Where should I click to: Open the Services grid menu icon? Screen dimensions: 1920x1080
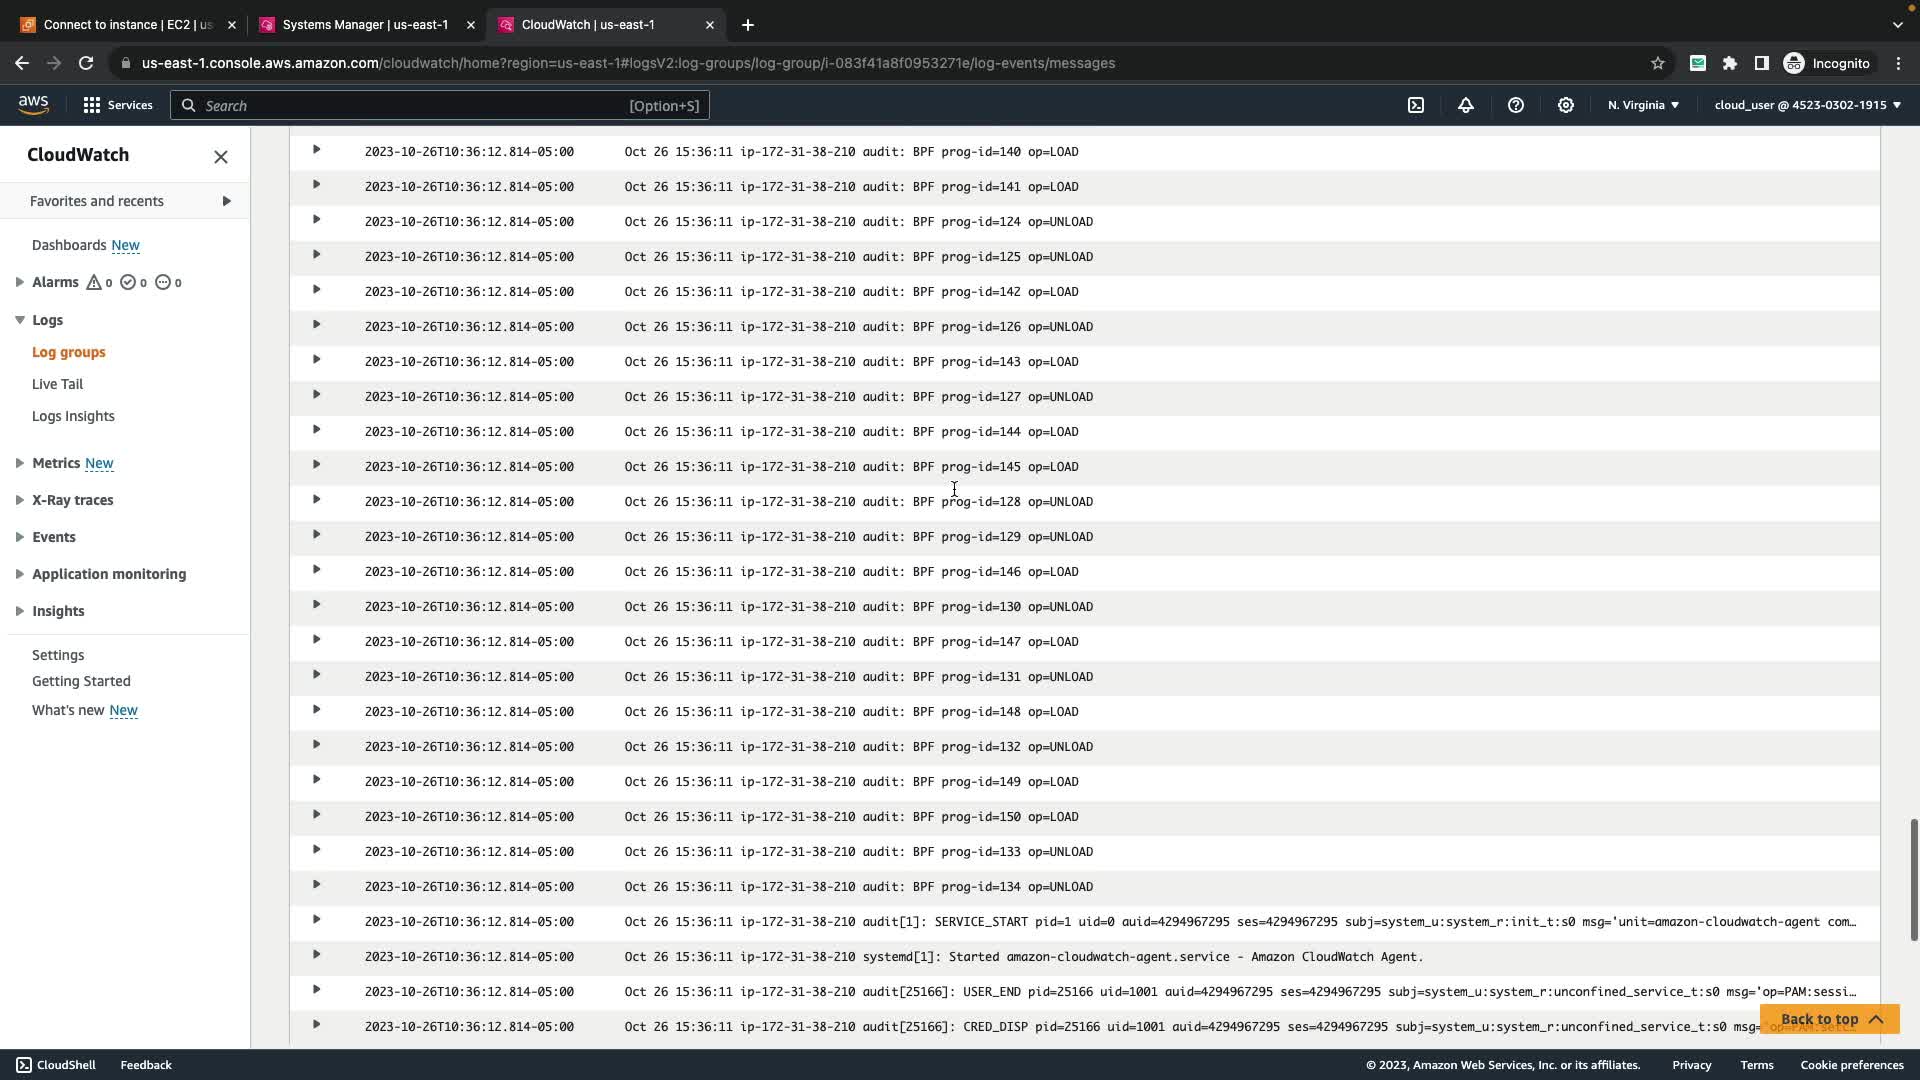click(92, 105)
